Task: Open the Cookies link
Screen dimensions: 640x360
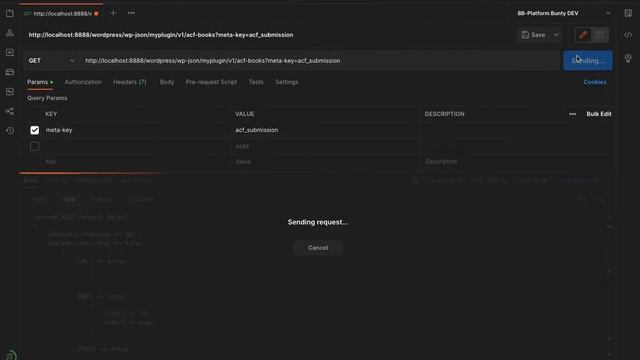Action: pyautogui.click(x=595, y=82)
